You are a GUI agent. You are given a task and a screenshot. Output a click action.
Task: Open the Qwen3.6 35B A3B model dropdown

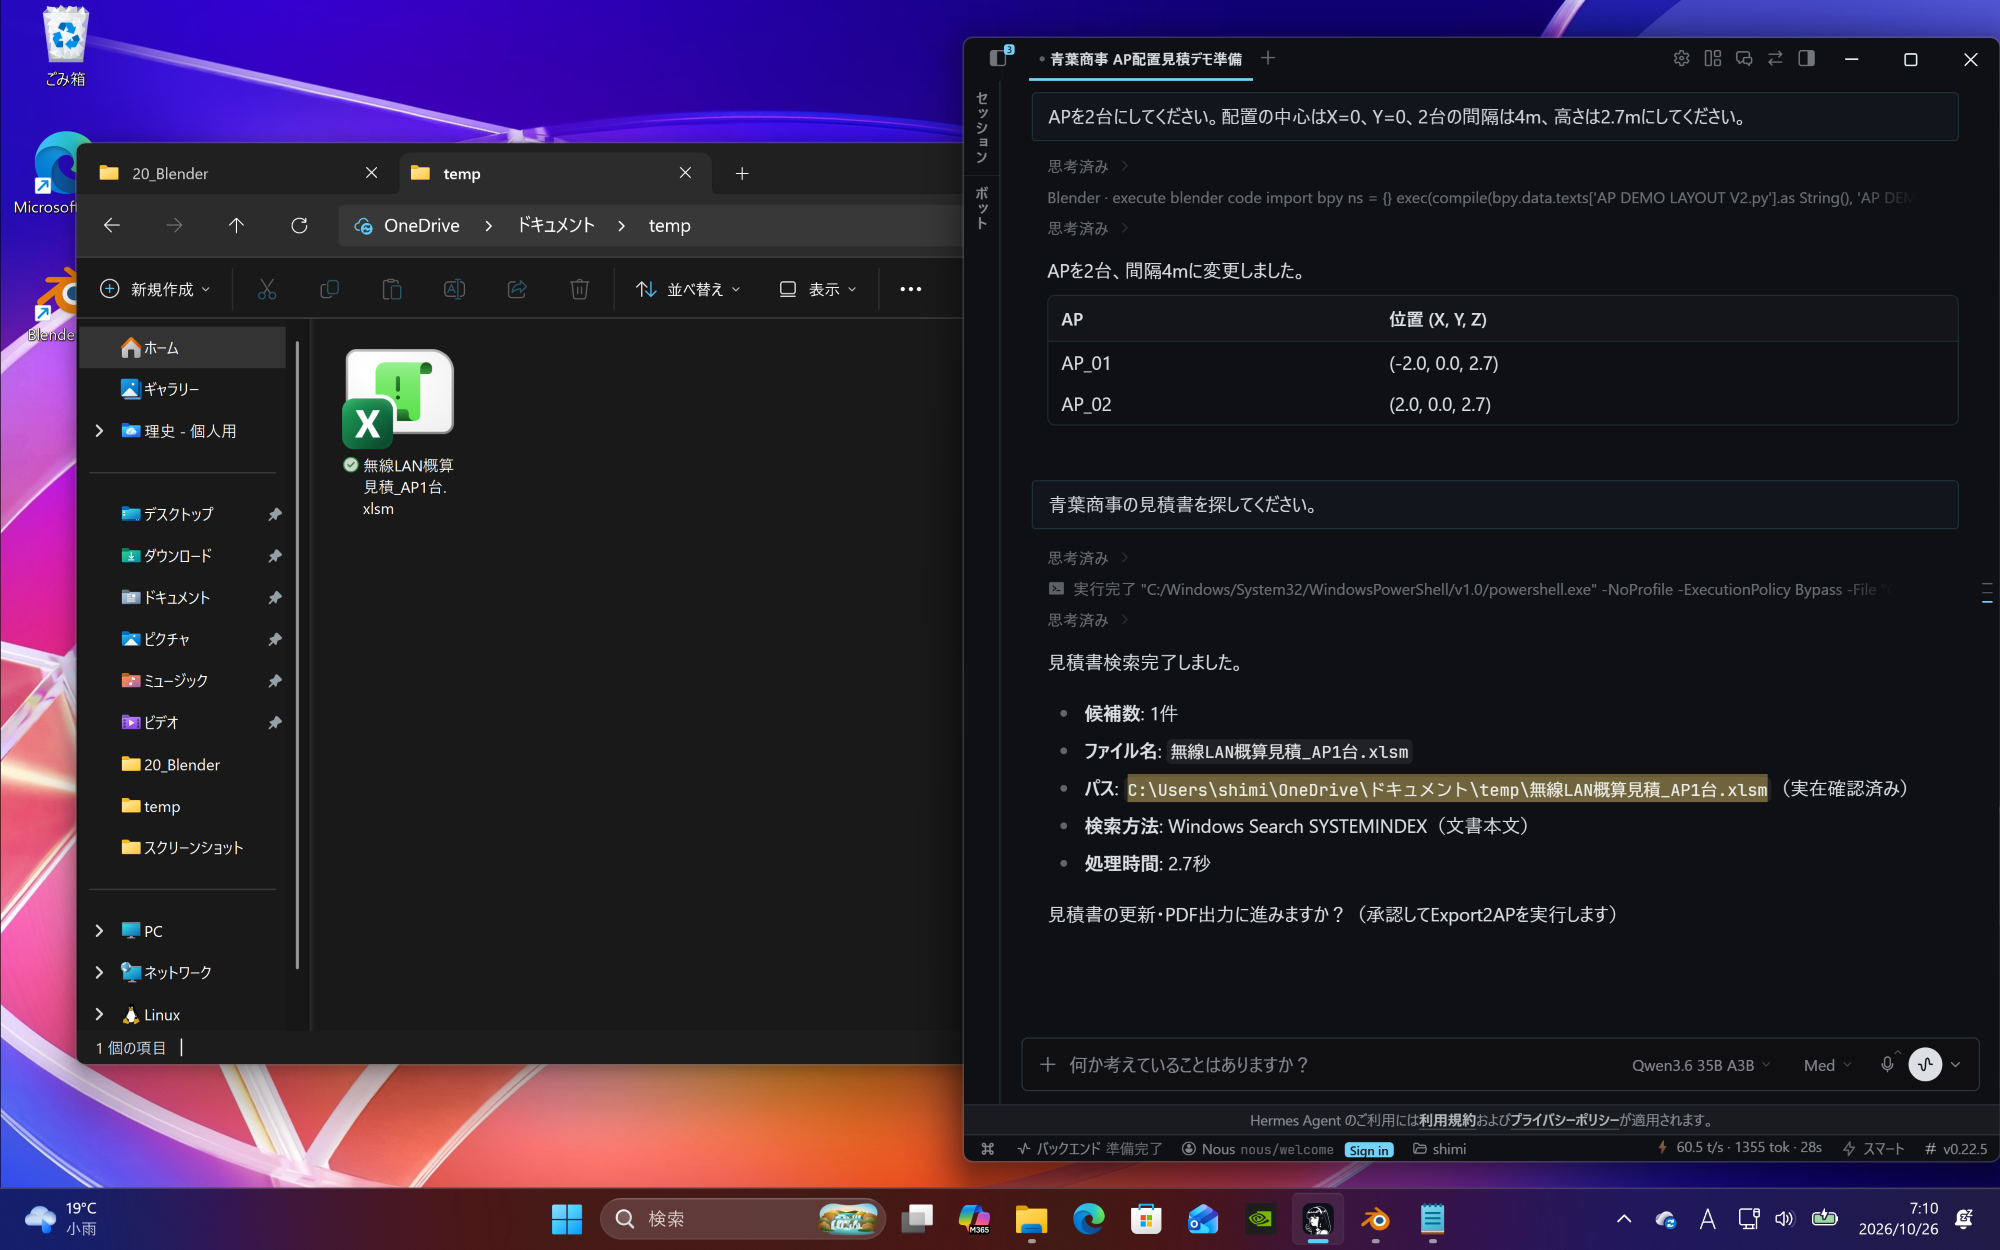point(1701,1065)
